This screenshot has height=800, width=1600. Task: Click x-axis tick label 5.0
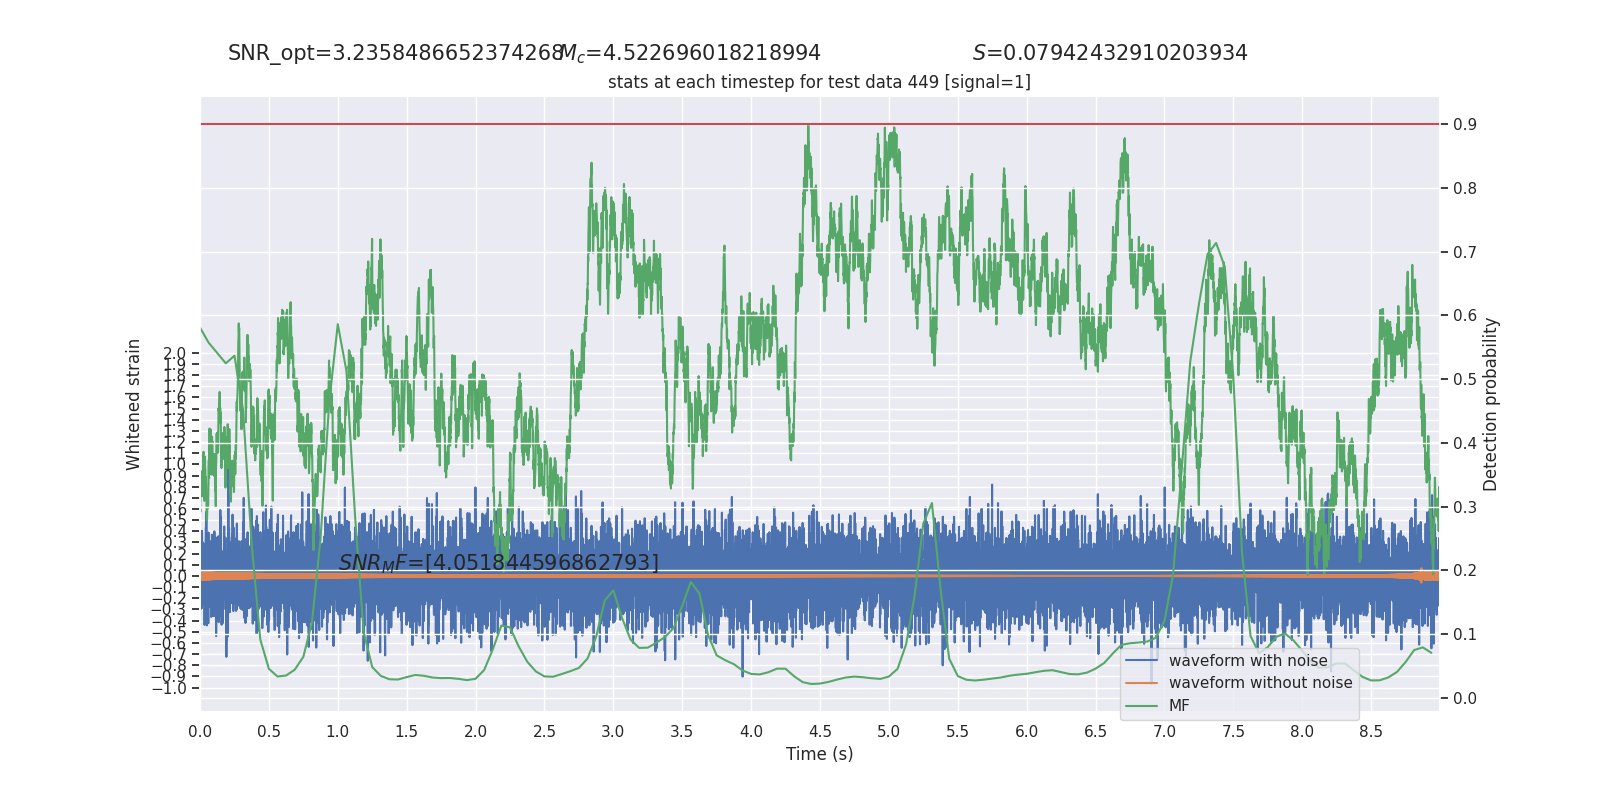pyautogui.click(x=889, y=732)
